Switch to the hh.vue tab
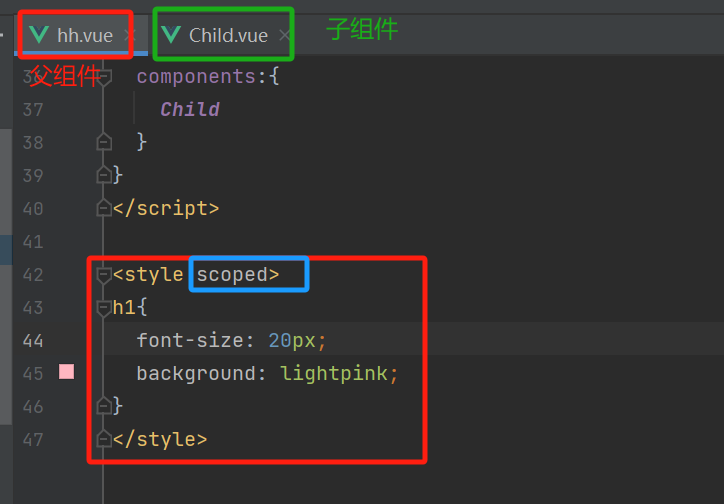The height and width of the screenshot is (504, 724). click(84, 36)
